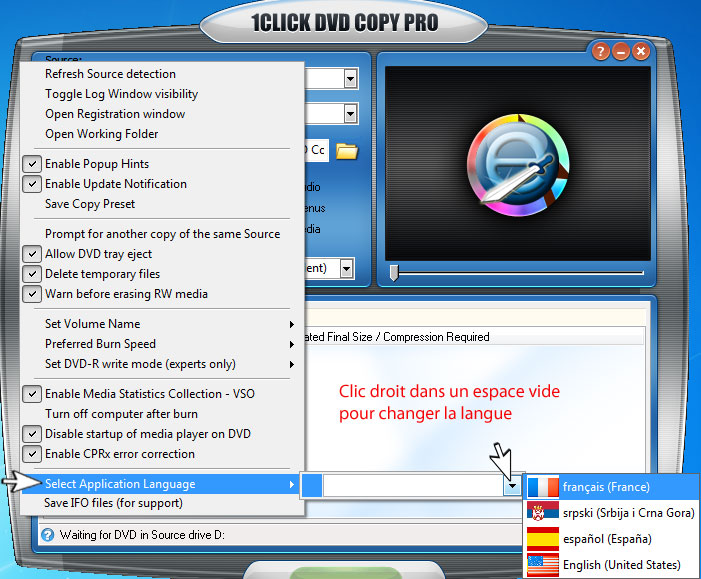Viewport: 701px width, 579px height.
Task: Disable Media Statistics Collection - VSO
Action: tap(32, 394)
